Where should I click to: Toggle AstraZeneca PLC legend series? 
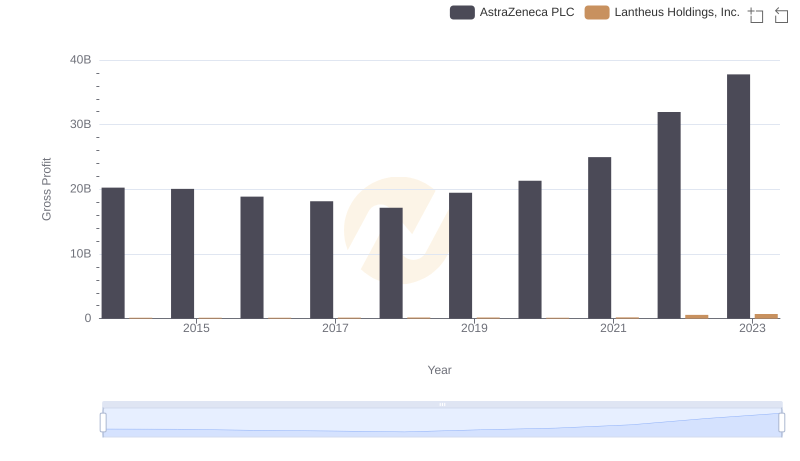tap(512, 12)
